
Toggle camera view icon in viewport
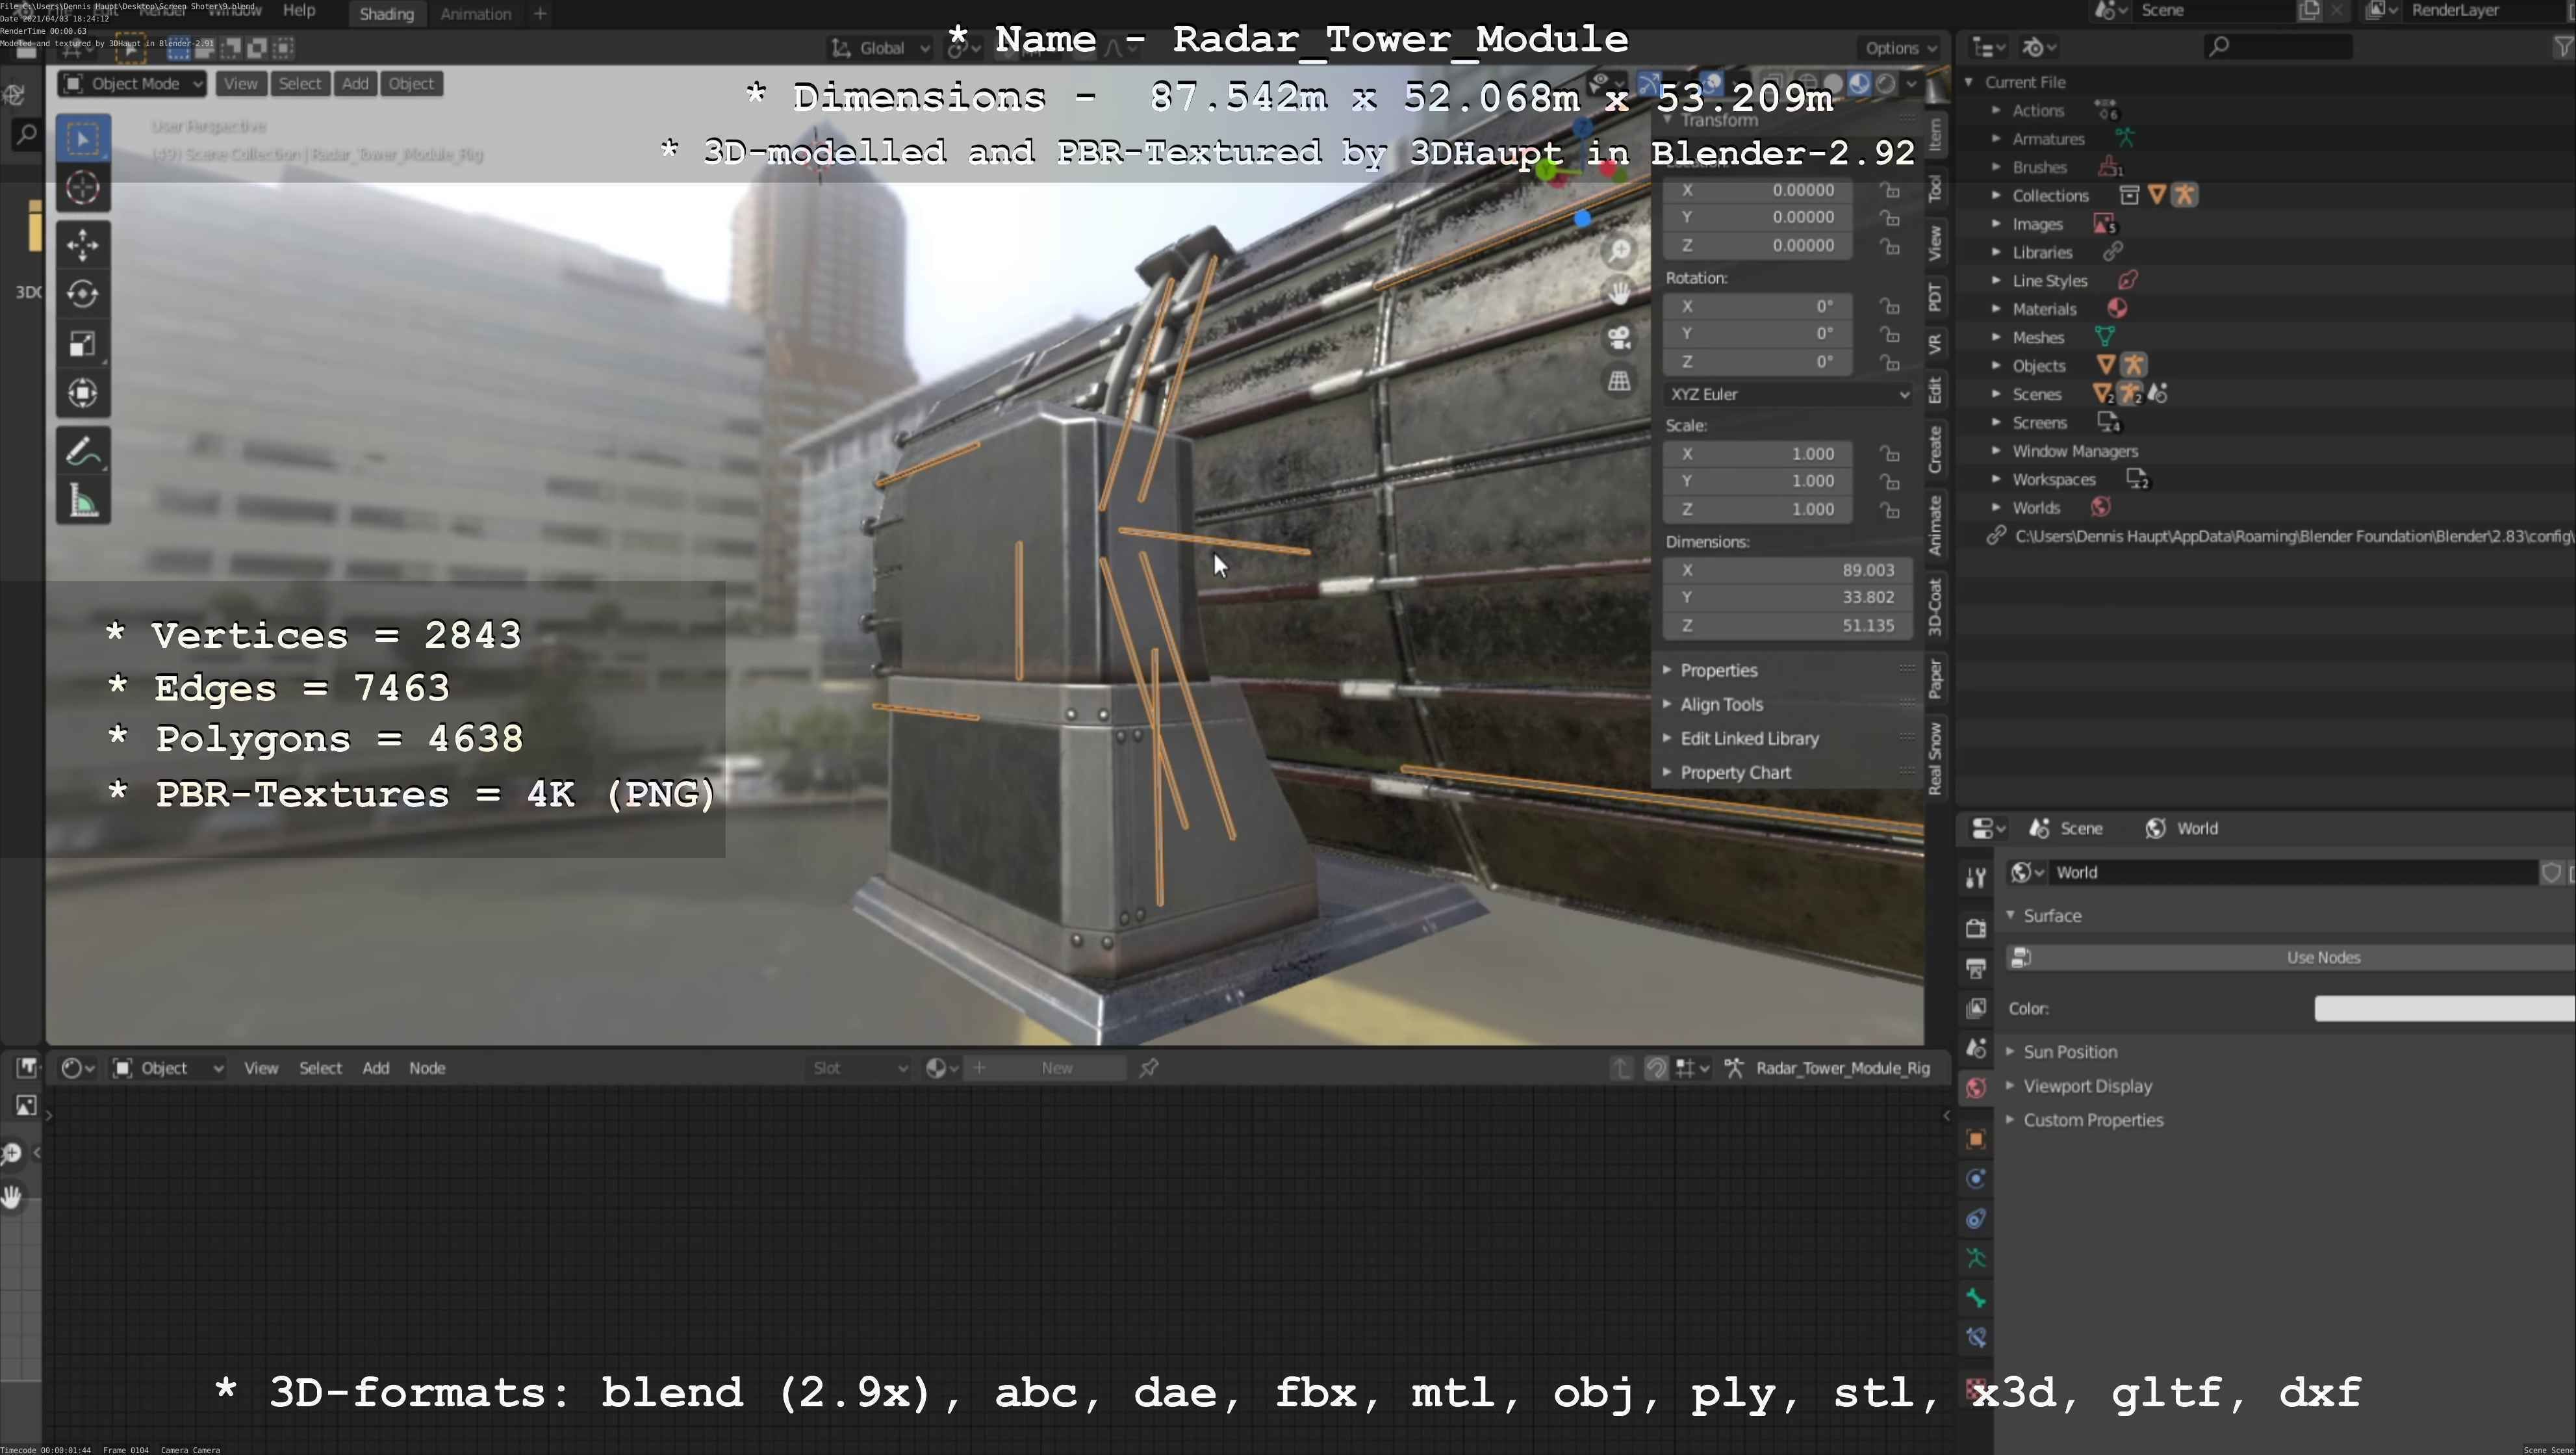pyautogui.click(x=1619, y=337)
